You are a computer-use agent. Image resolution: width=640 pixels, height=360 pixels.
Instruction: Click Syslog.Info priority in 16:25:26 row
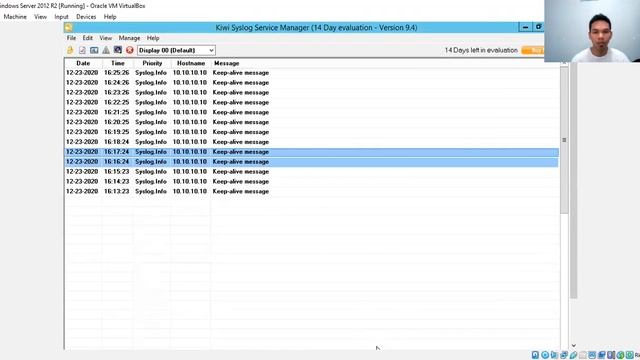tap(151, 73)
